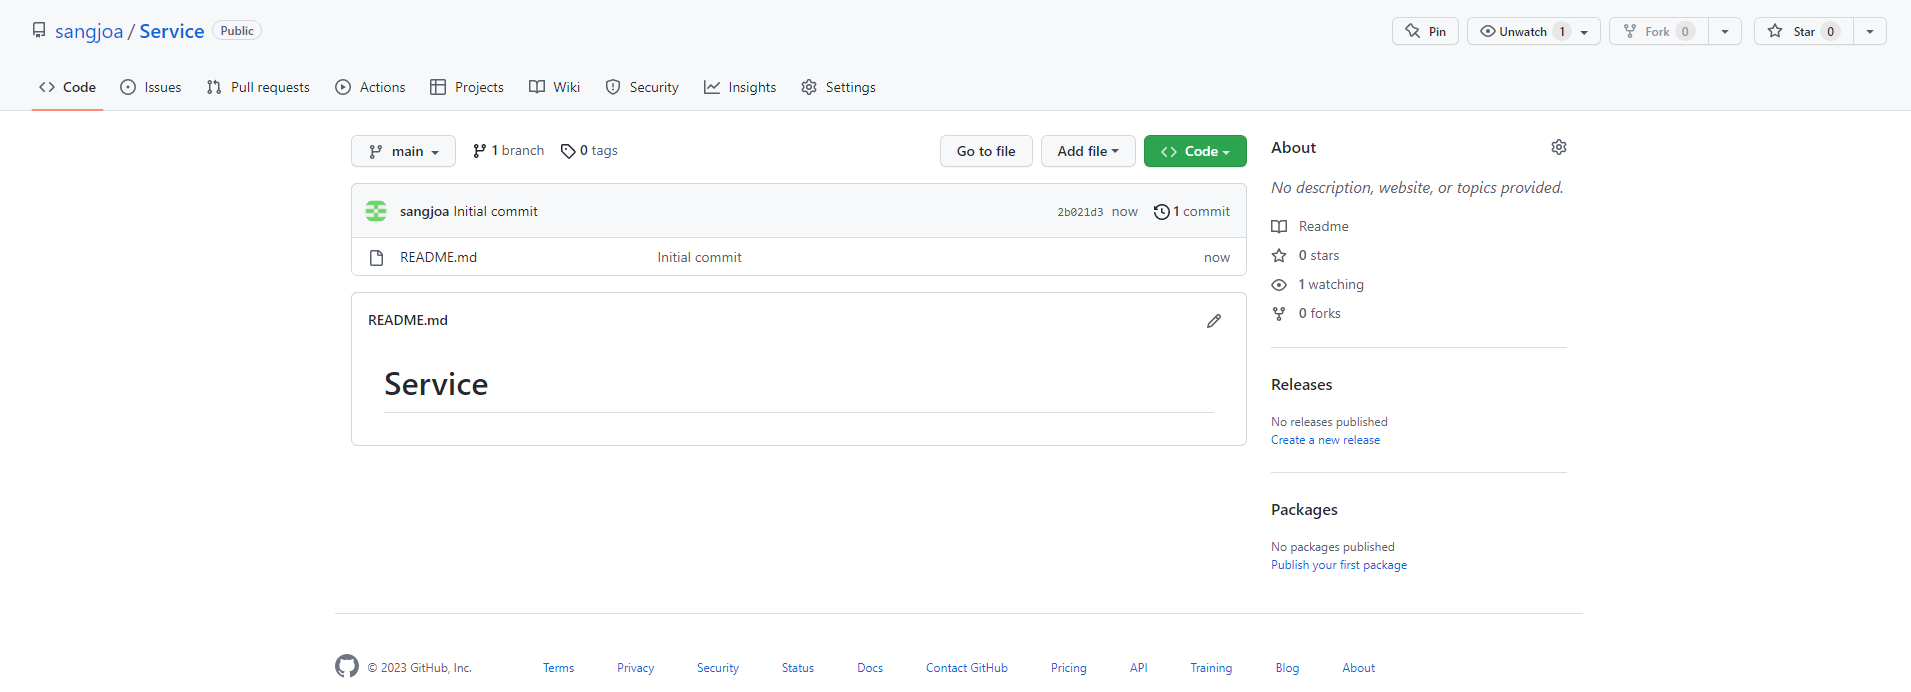The image size is (1911, 692).
Task: Edit the README with the pencil icon
Action: 1214,321
